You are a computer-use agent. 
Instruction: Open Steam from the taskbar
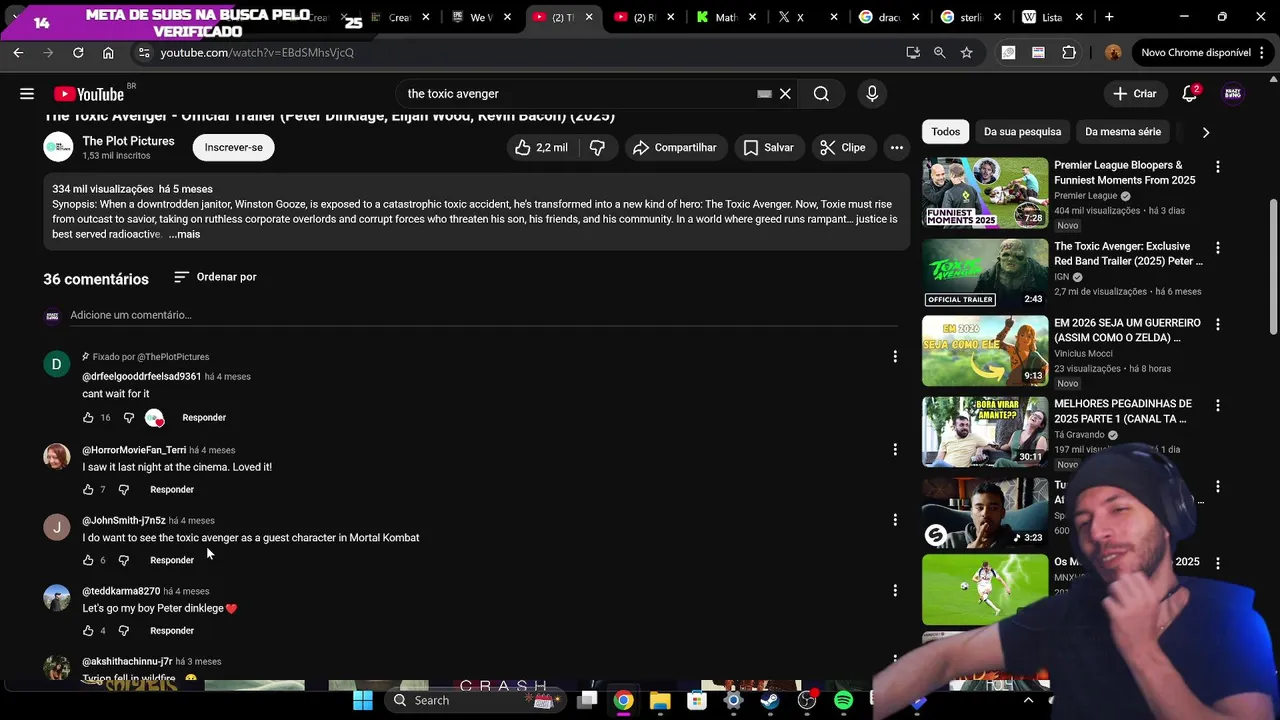pyautogui.click(x=770, y=700)
